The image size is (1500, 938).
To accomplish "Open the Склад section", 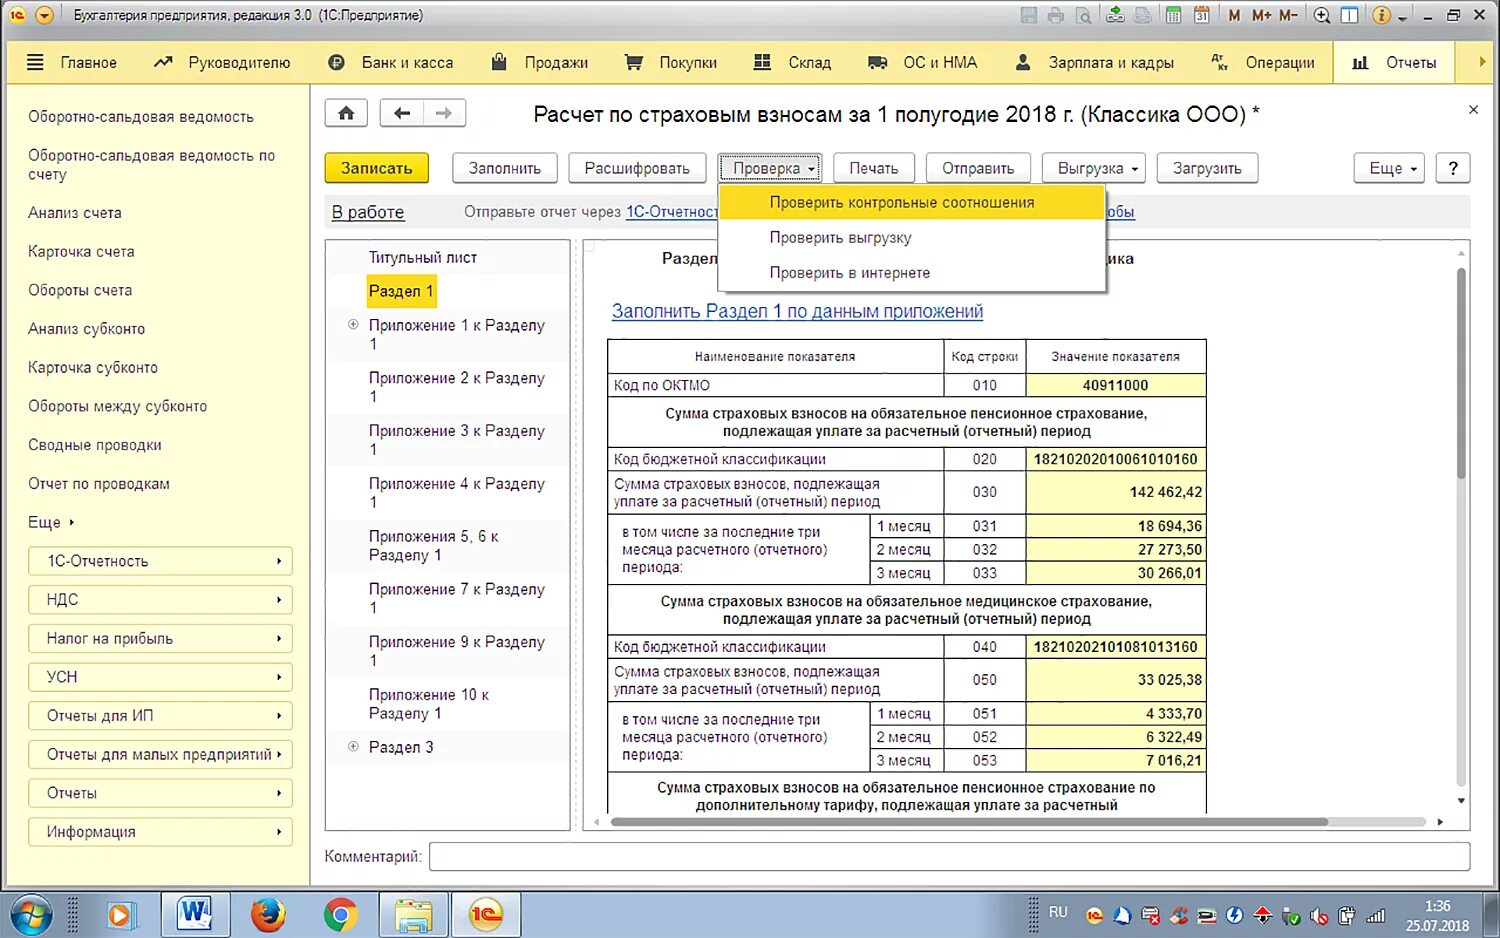I will 792,62.
